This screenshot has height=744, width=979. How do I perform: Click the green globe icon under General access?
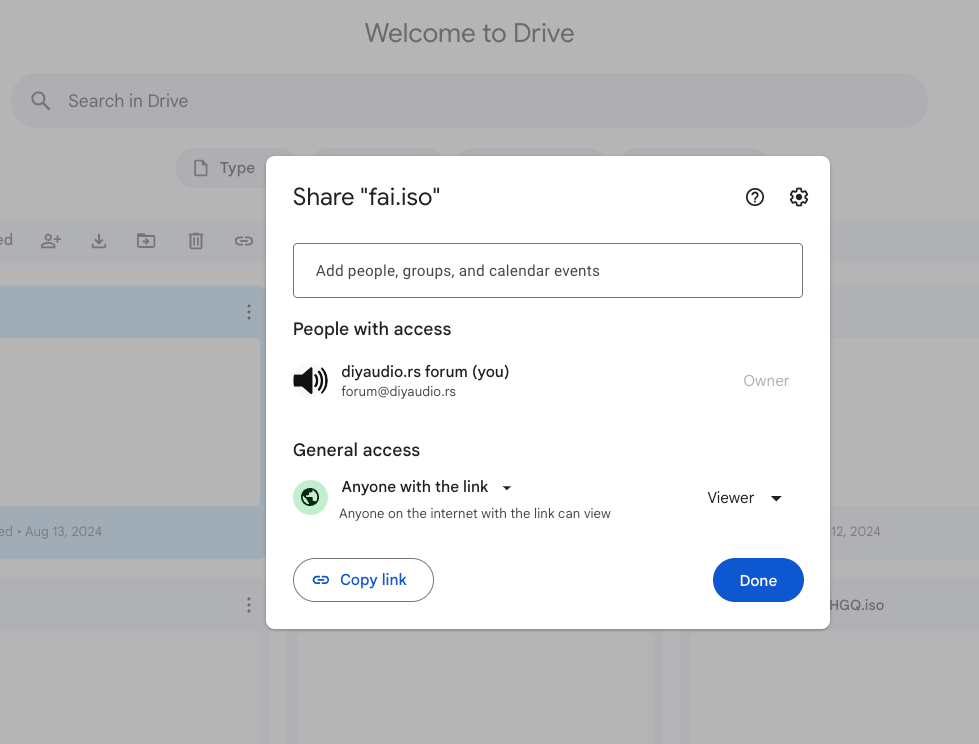tap(310, 497)
